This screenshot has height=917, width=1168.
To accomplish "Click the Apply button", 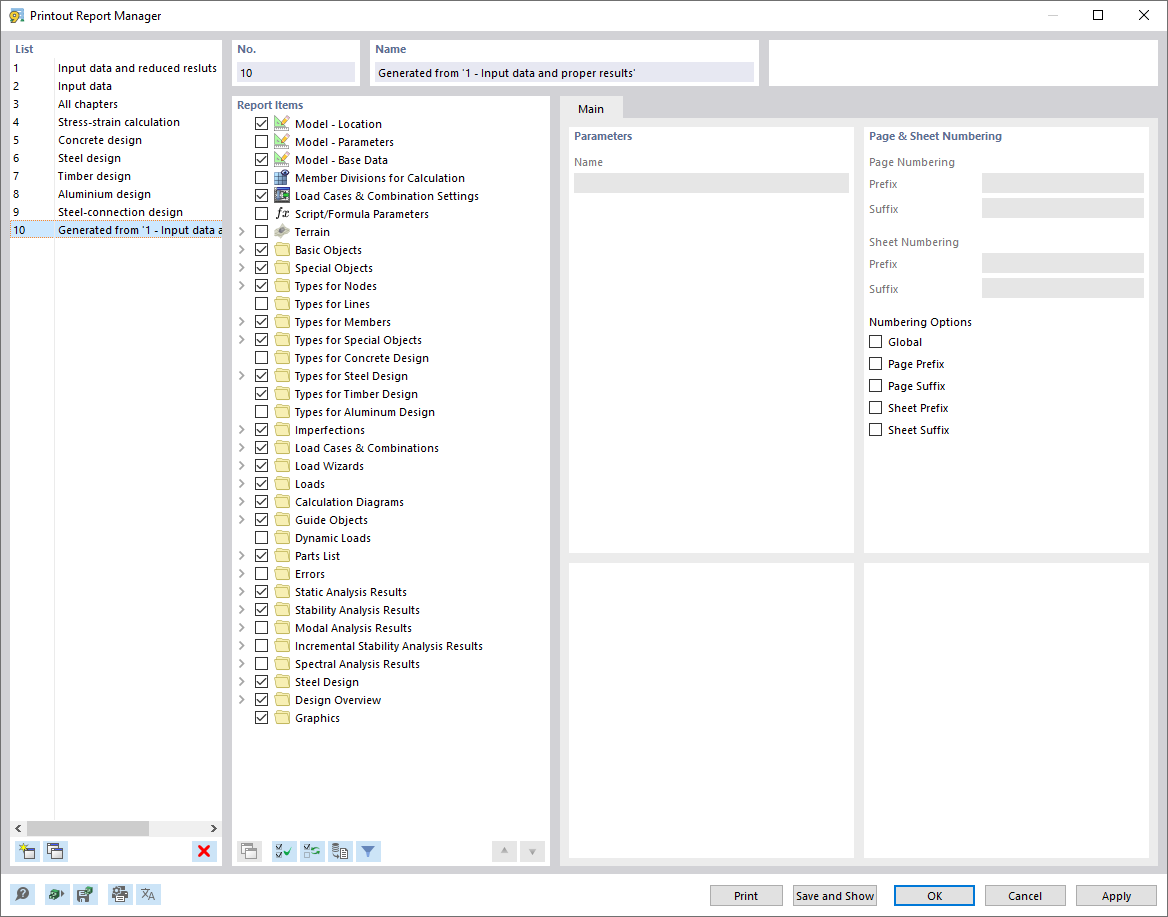I will [1116, 895].
